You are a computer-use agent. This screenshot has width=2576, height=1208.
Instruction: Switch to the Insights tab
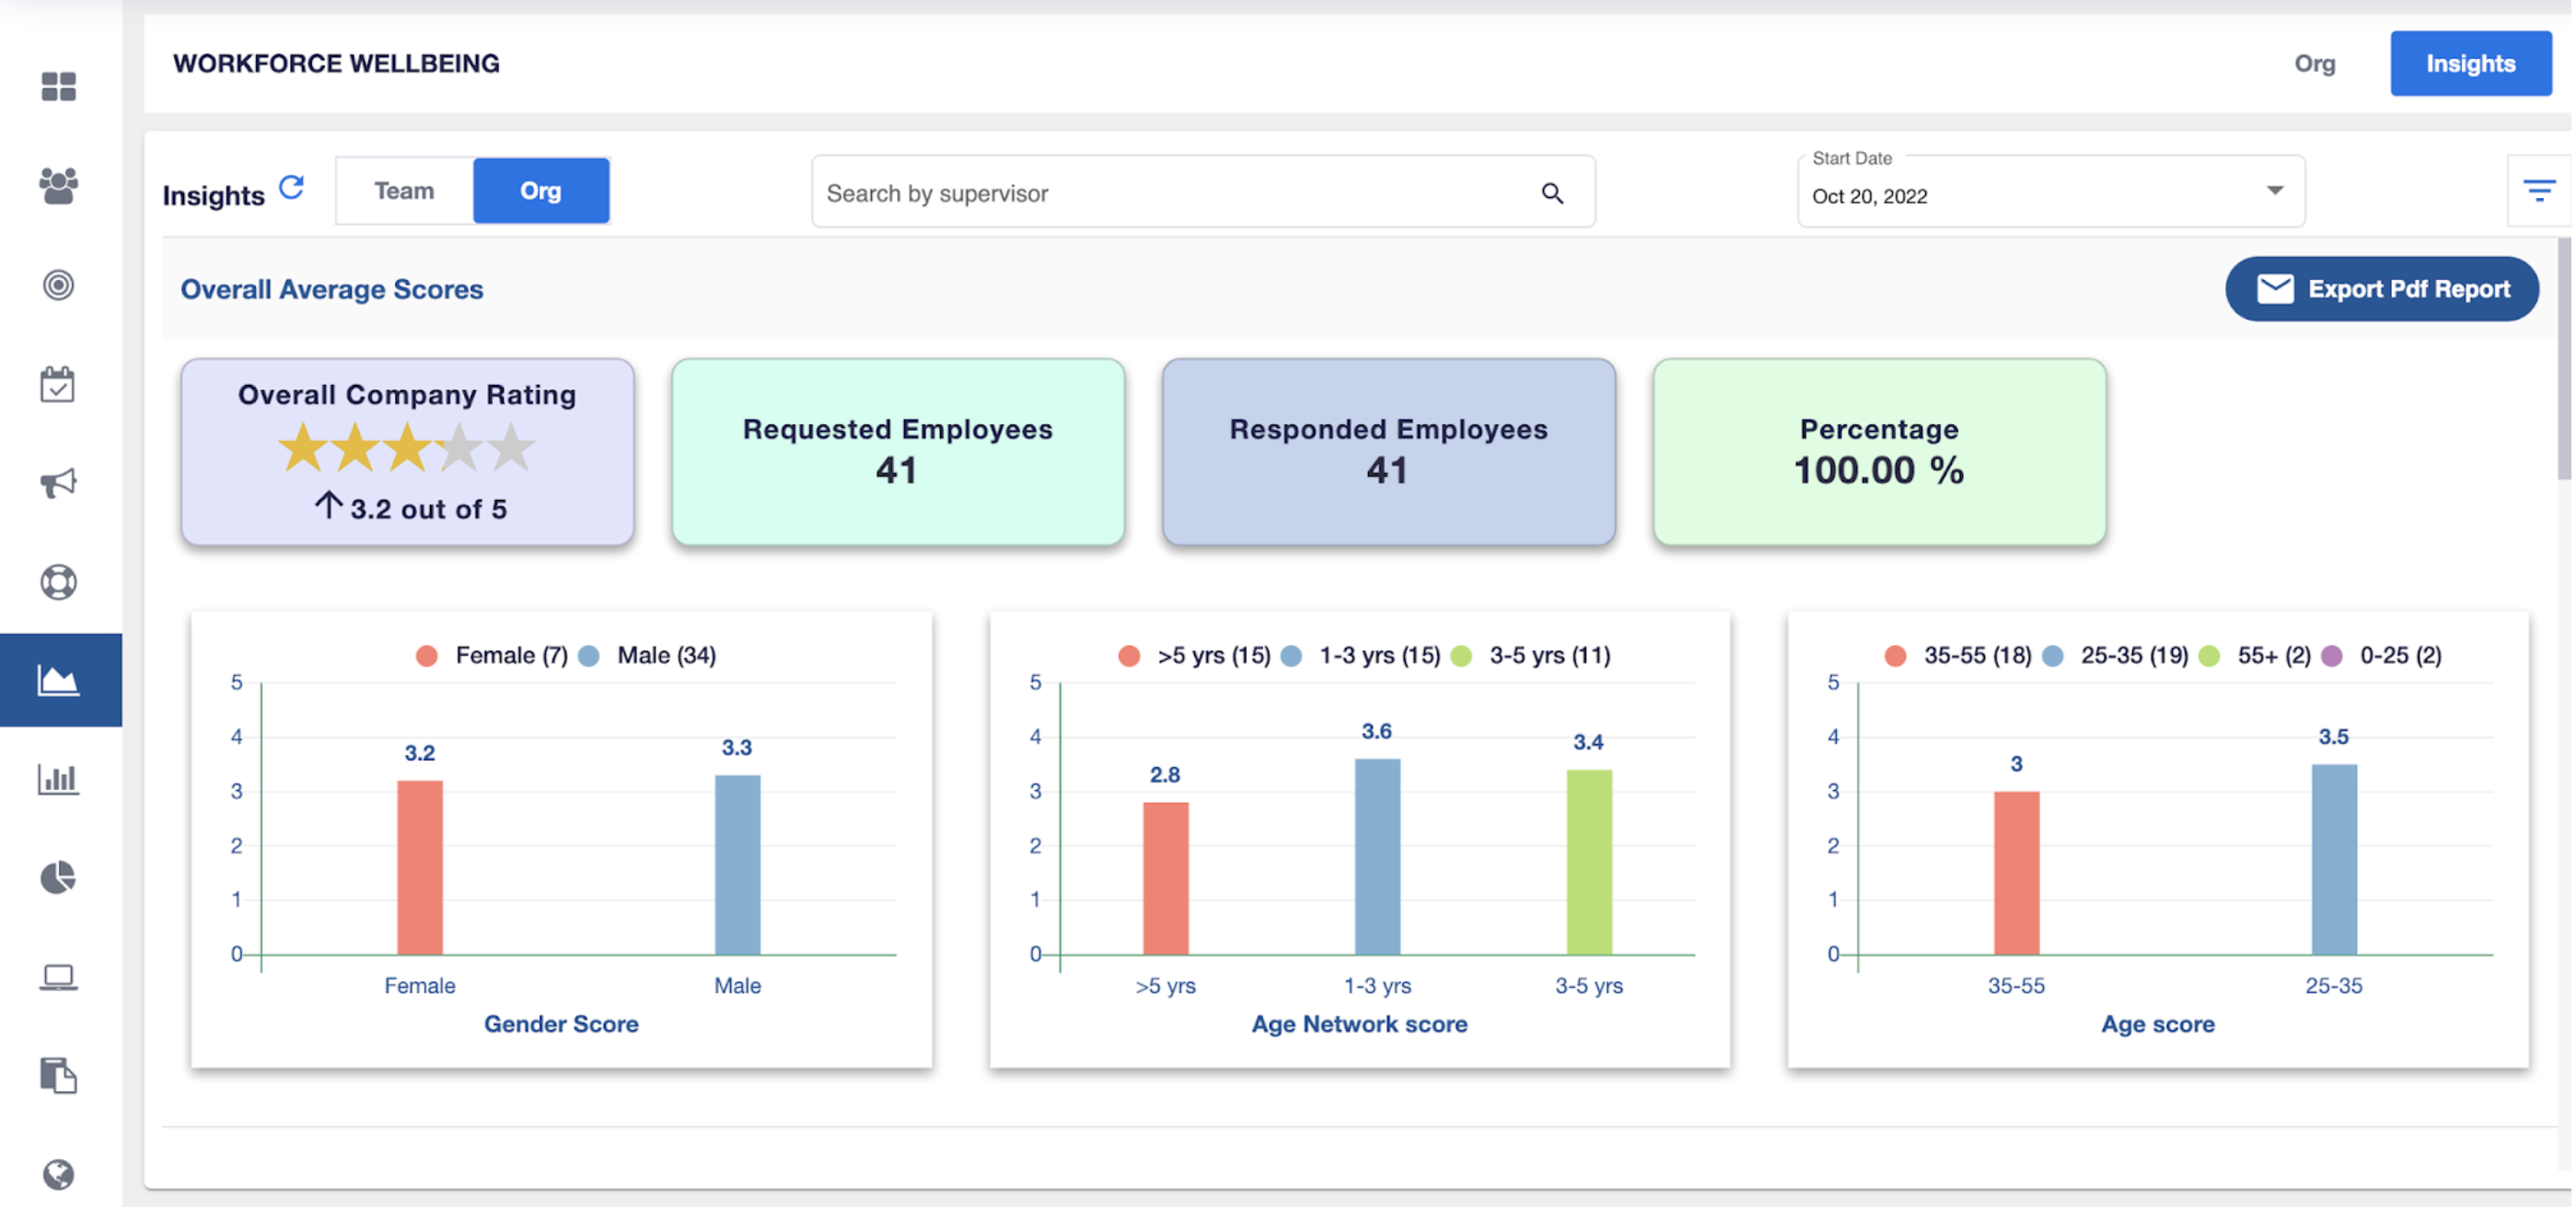click(x=2470, y=63)
